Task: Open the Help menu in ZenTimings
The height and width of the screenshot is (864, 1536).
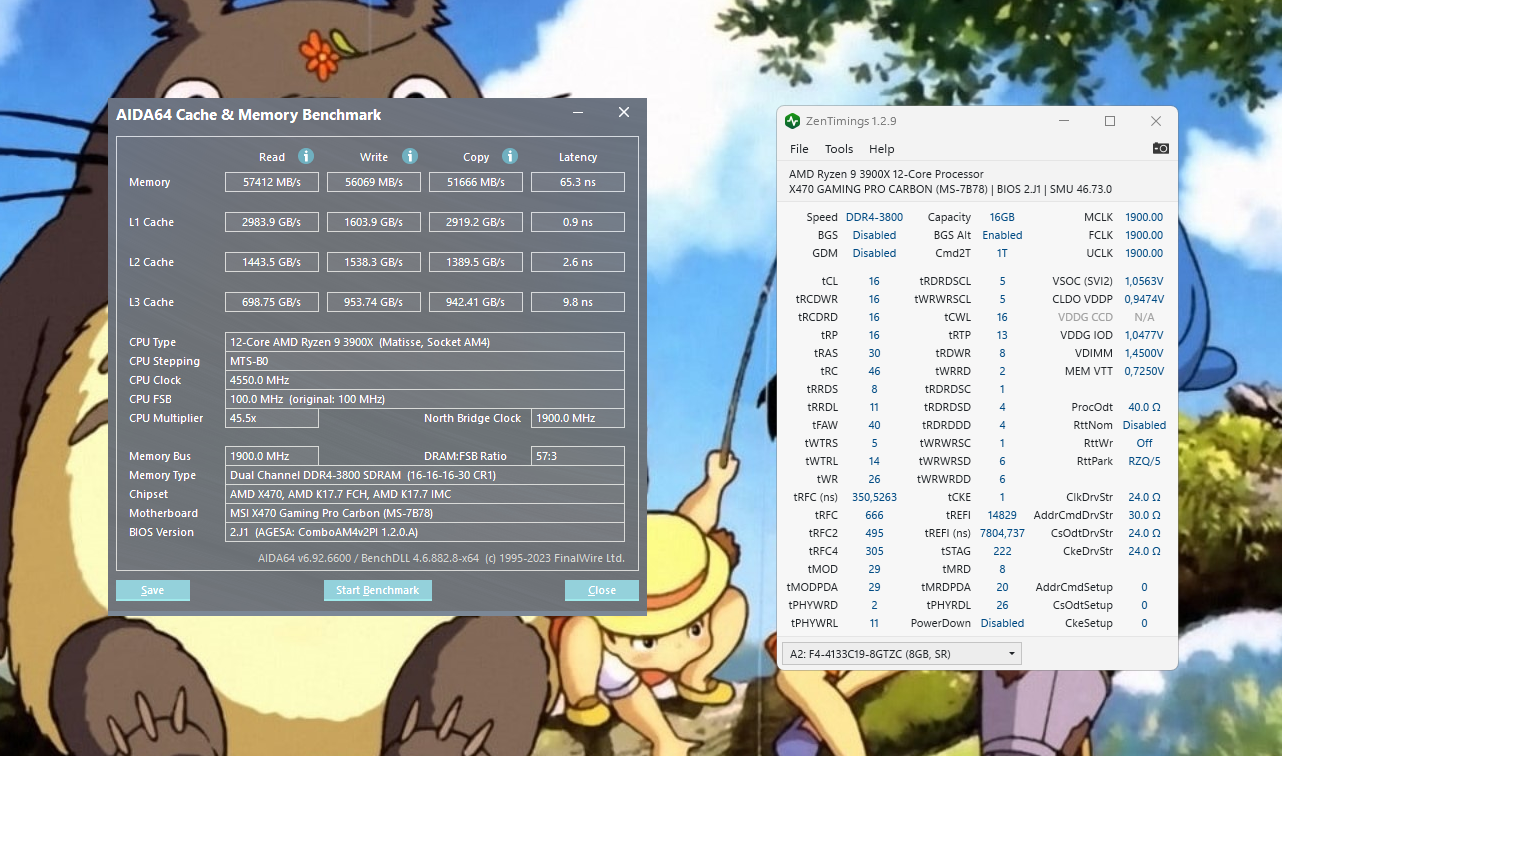Action: tap(881, 149)
